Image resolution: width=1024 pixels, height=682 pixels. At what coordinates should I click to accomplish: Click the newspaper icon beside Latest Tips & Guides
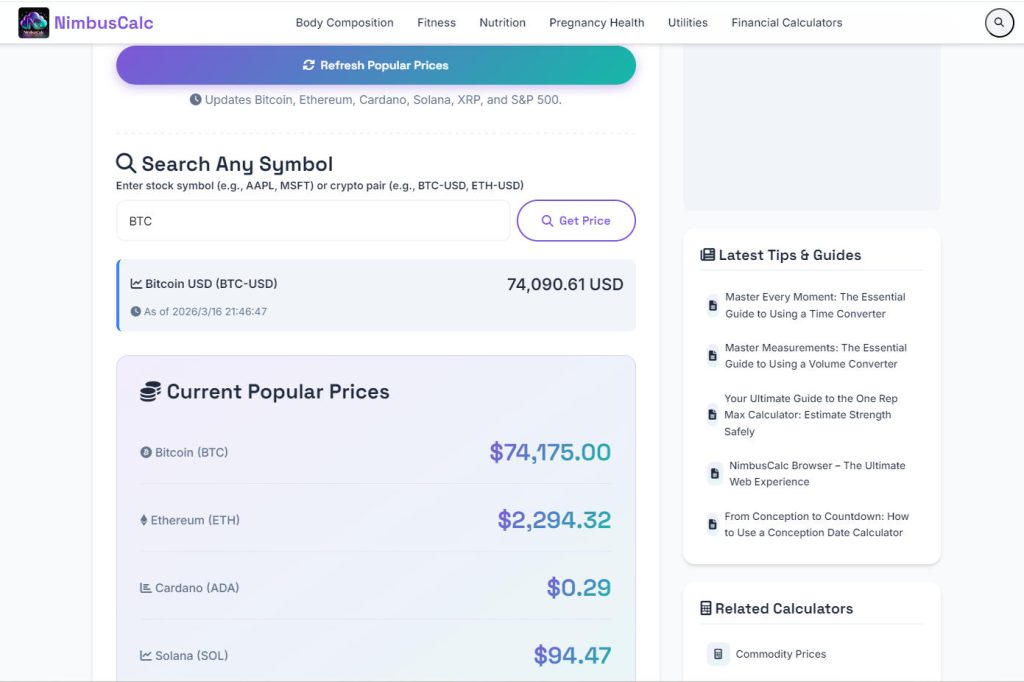[707, 255]
